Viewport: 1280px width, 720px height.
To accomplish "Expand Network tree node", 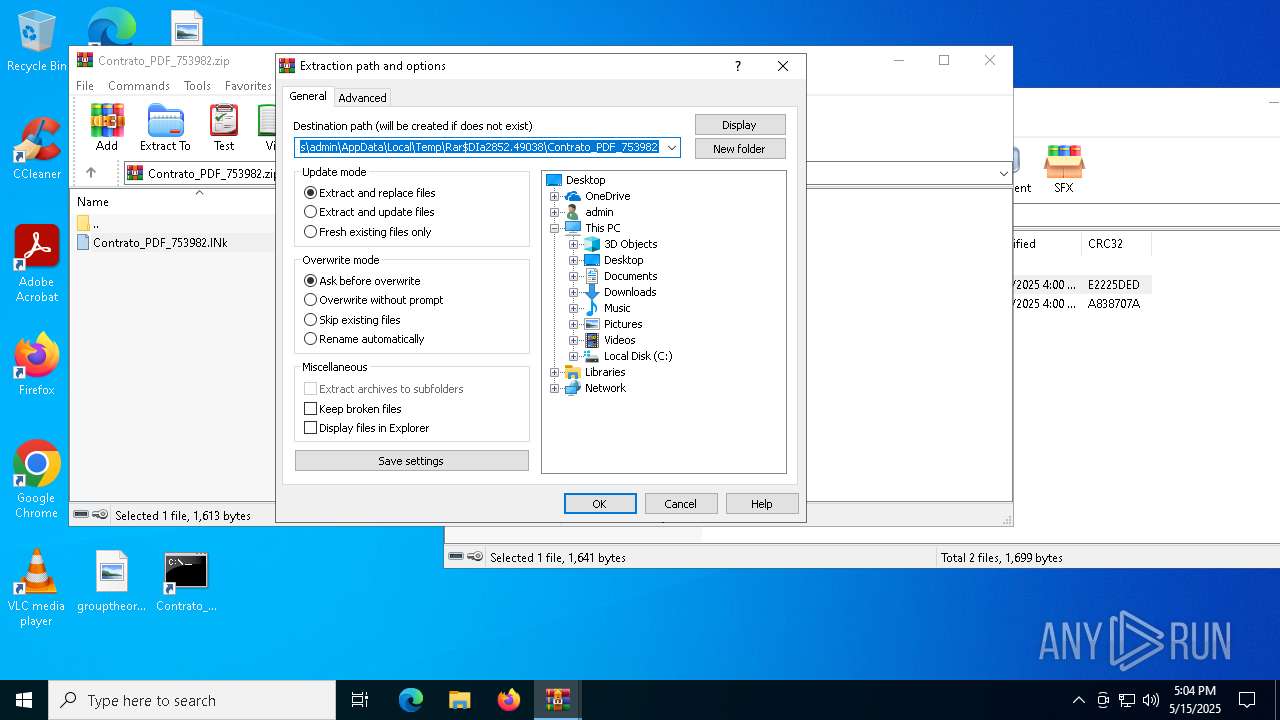I will coord(555,388).
